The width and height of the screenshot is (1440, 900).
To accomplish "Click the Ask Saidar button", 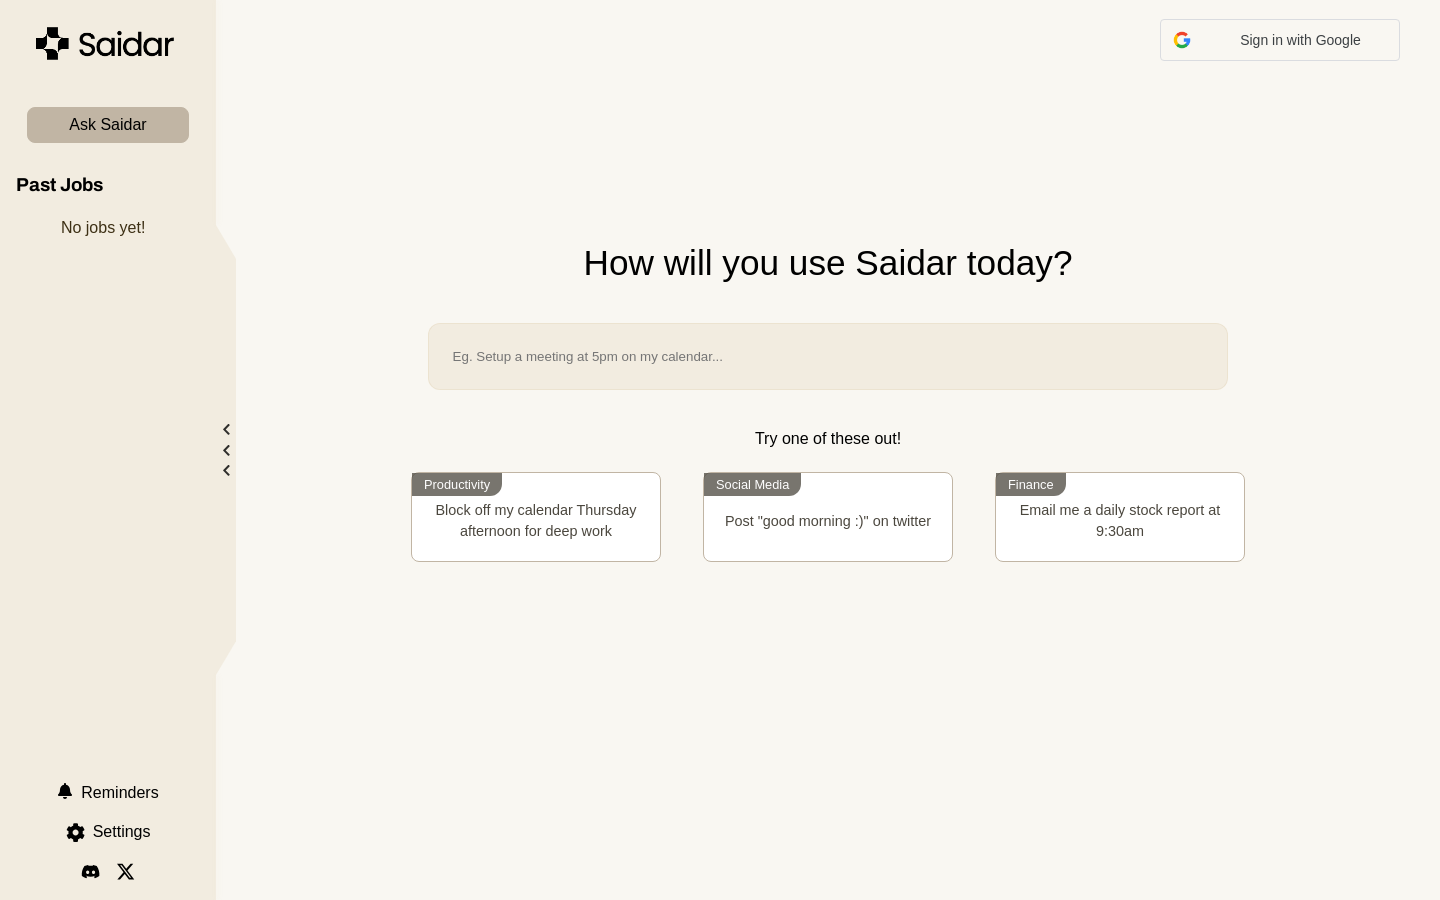I will point(108,125).
